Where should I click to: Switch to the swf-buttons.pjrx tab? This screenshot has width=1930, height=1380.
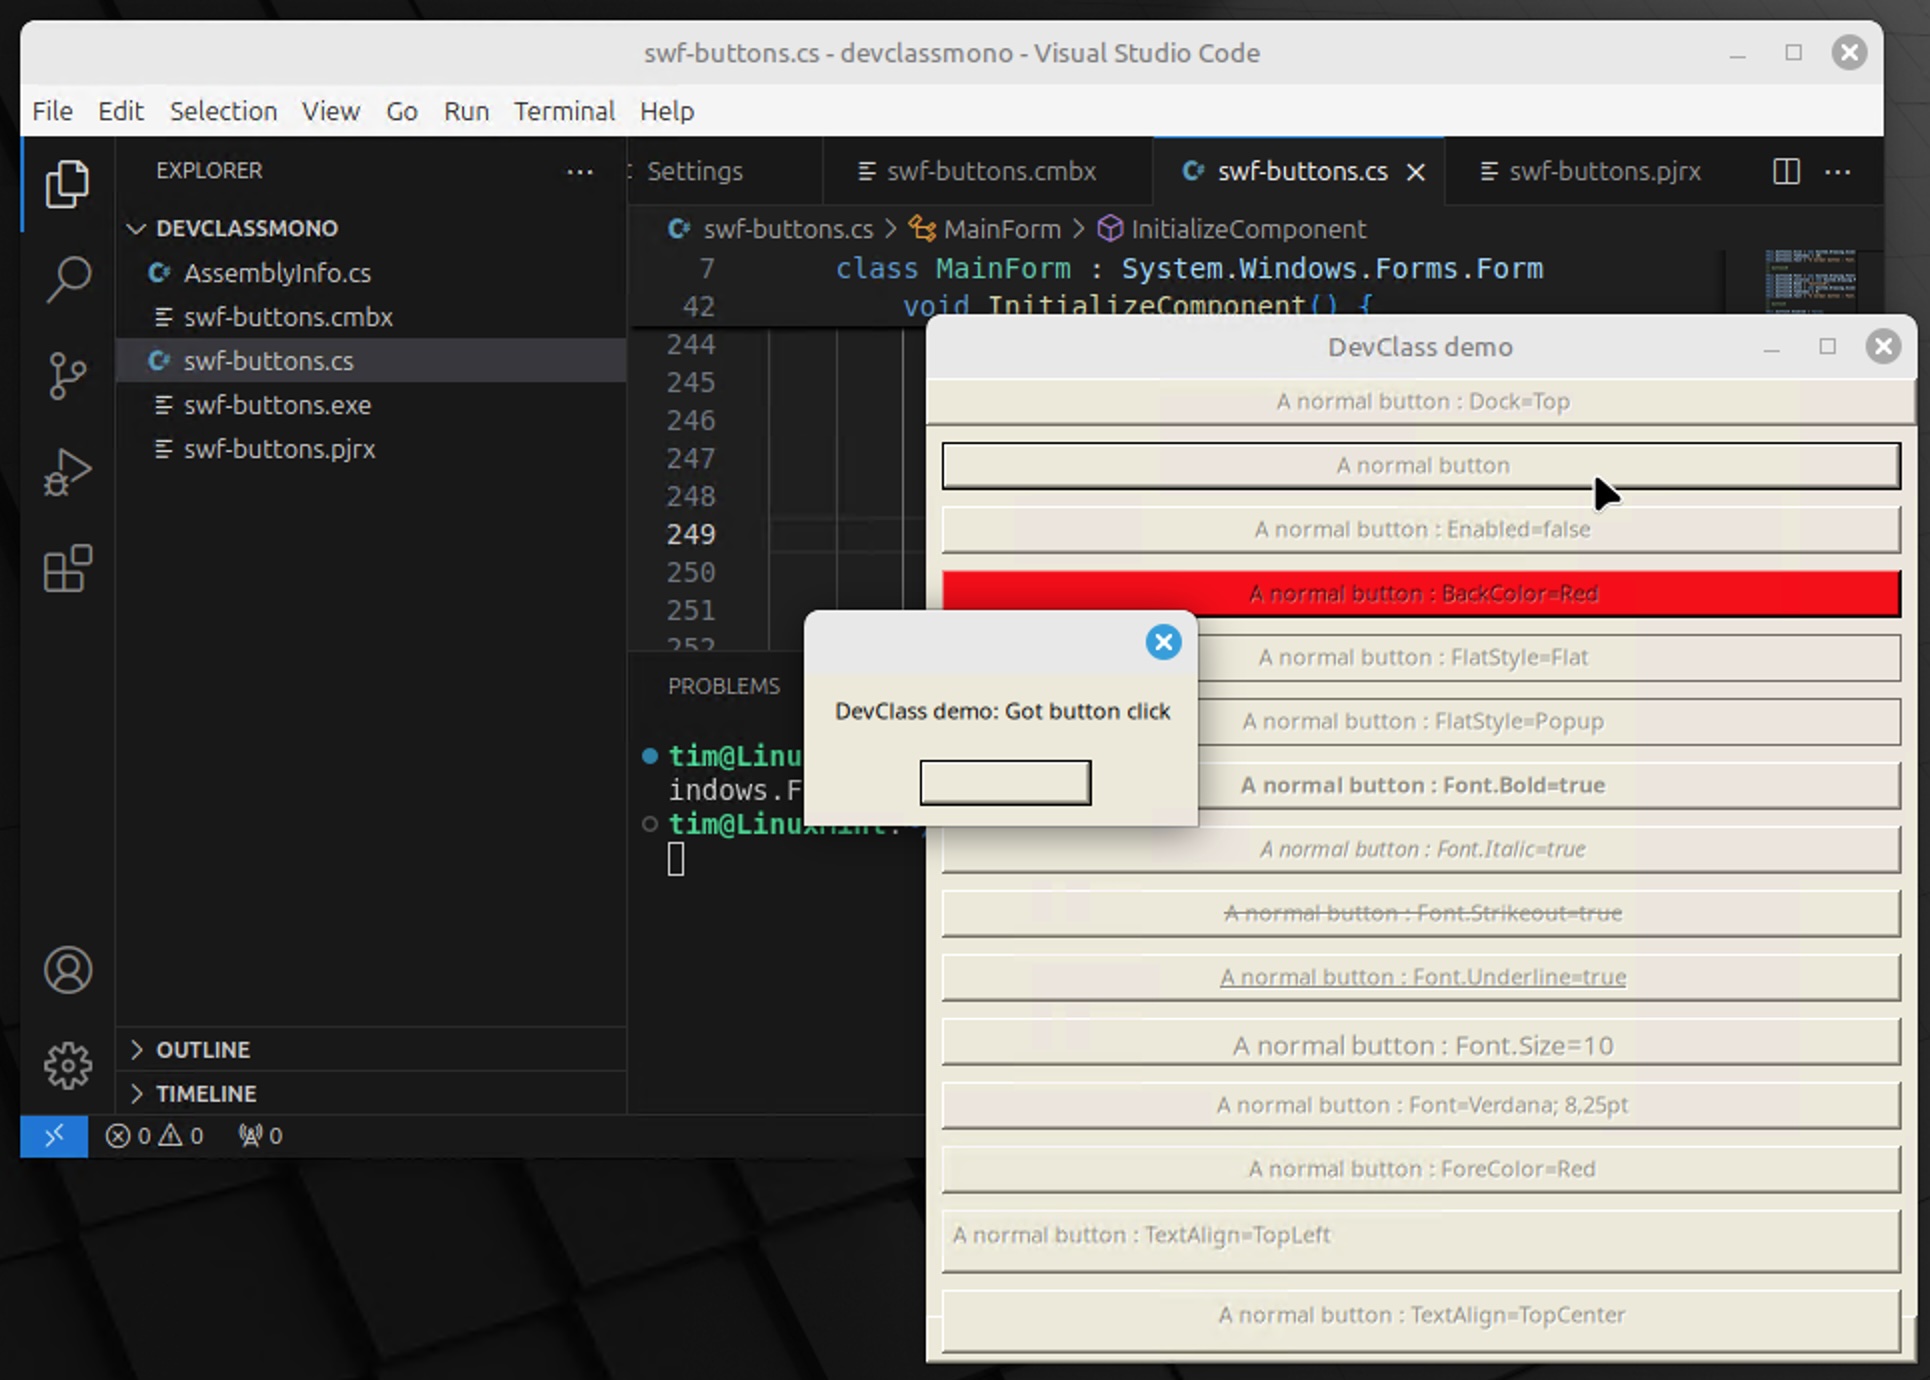(1605, 171)
